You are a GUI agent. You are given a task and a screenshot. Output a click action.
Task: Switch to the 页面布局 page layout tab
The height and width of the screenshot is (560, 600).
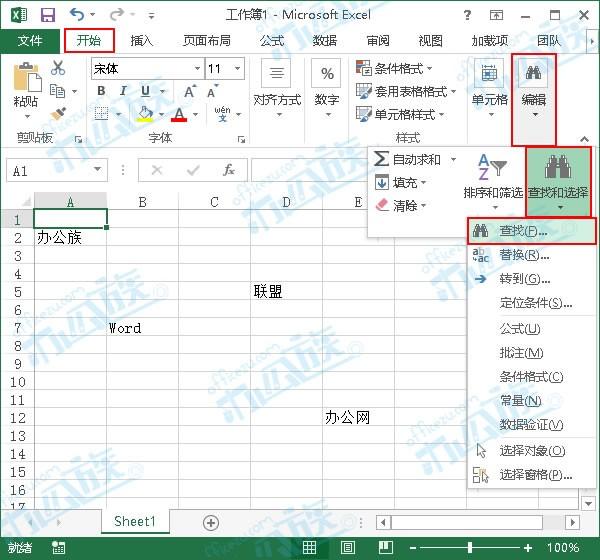coord(207,41)
